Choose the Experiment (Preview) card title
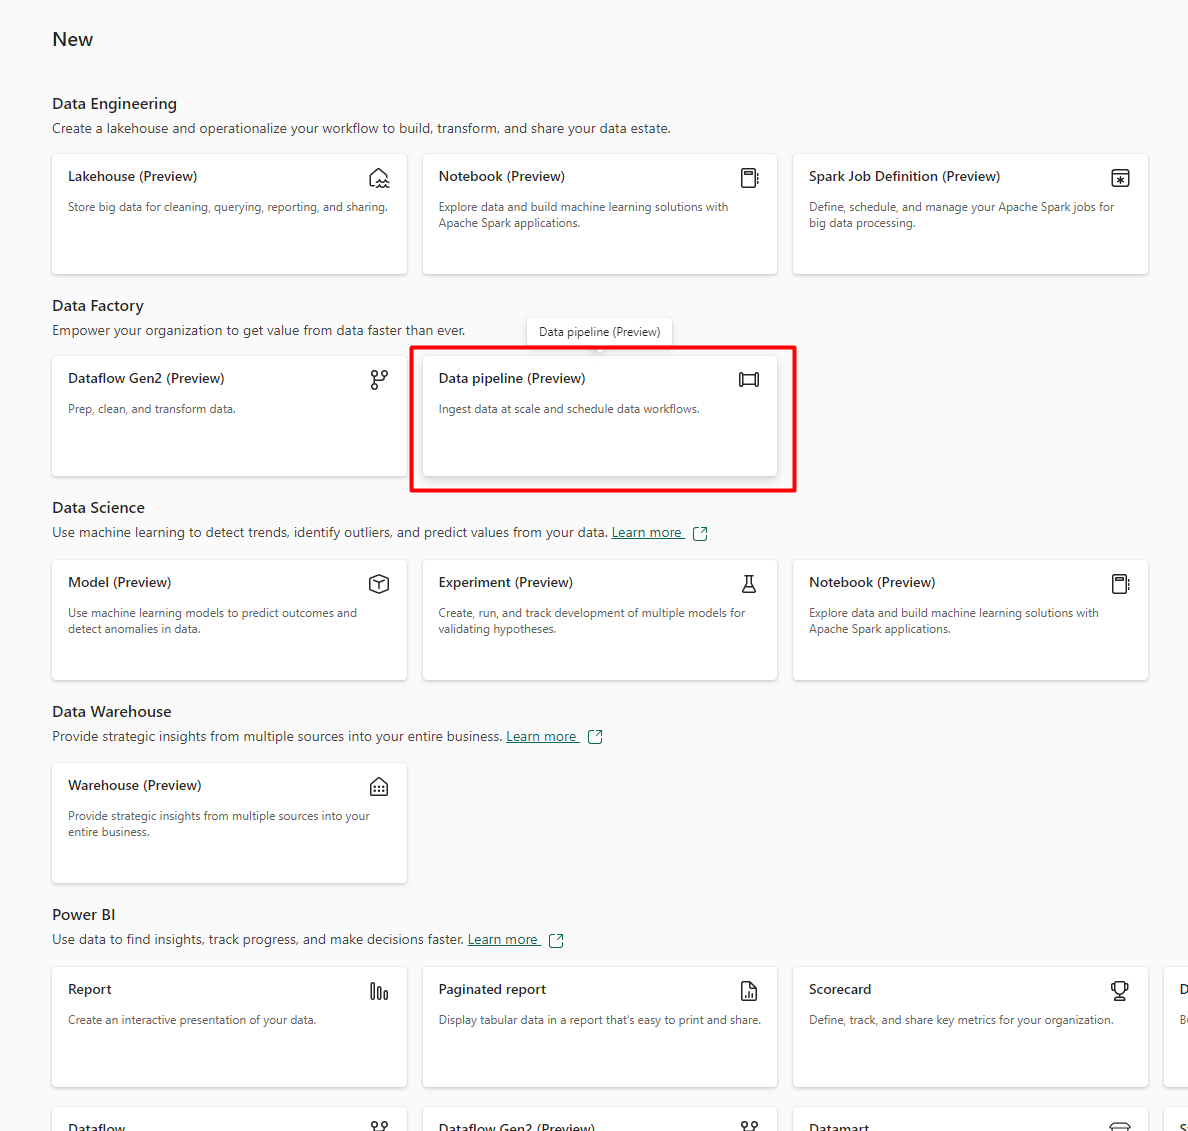Screen dimensions: 1188x1131 point(505,583)
